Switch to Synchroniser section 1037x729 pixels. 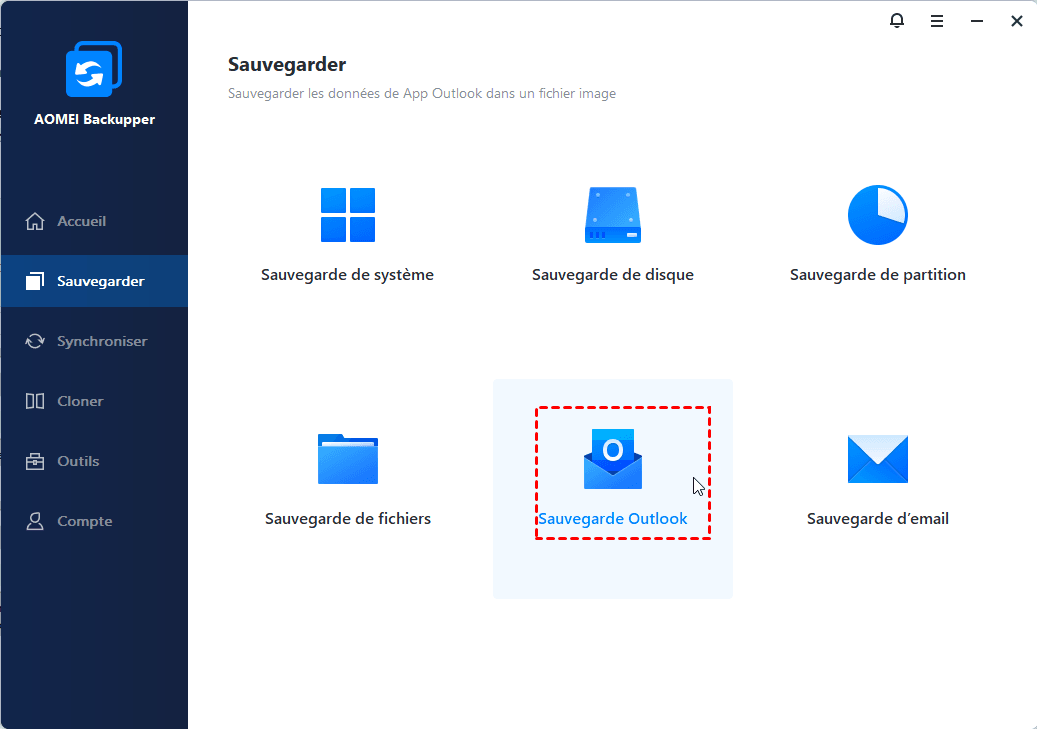pos(94,341)
